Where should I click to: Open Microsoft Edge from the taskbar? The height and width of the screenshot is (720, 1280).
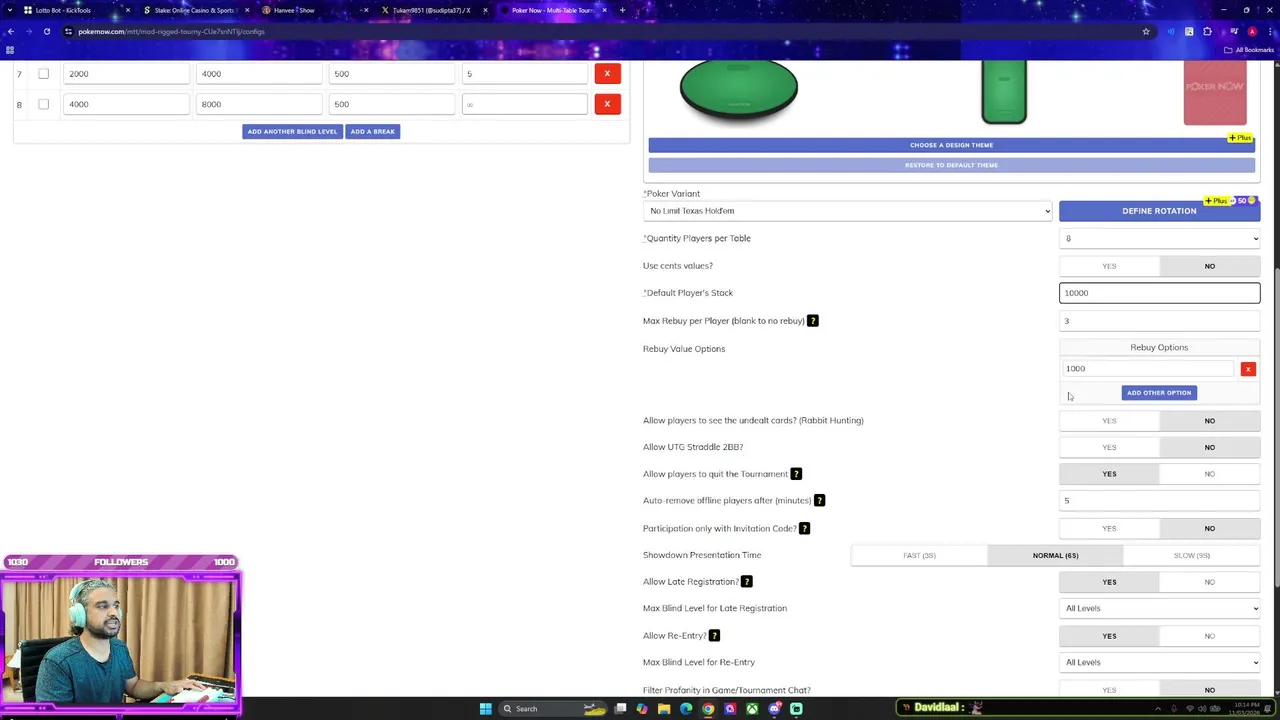pos(686,709)
